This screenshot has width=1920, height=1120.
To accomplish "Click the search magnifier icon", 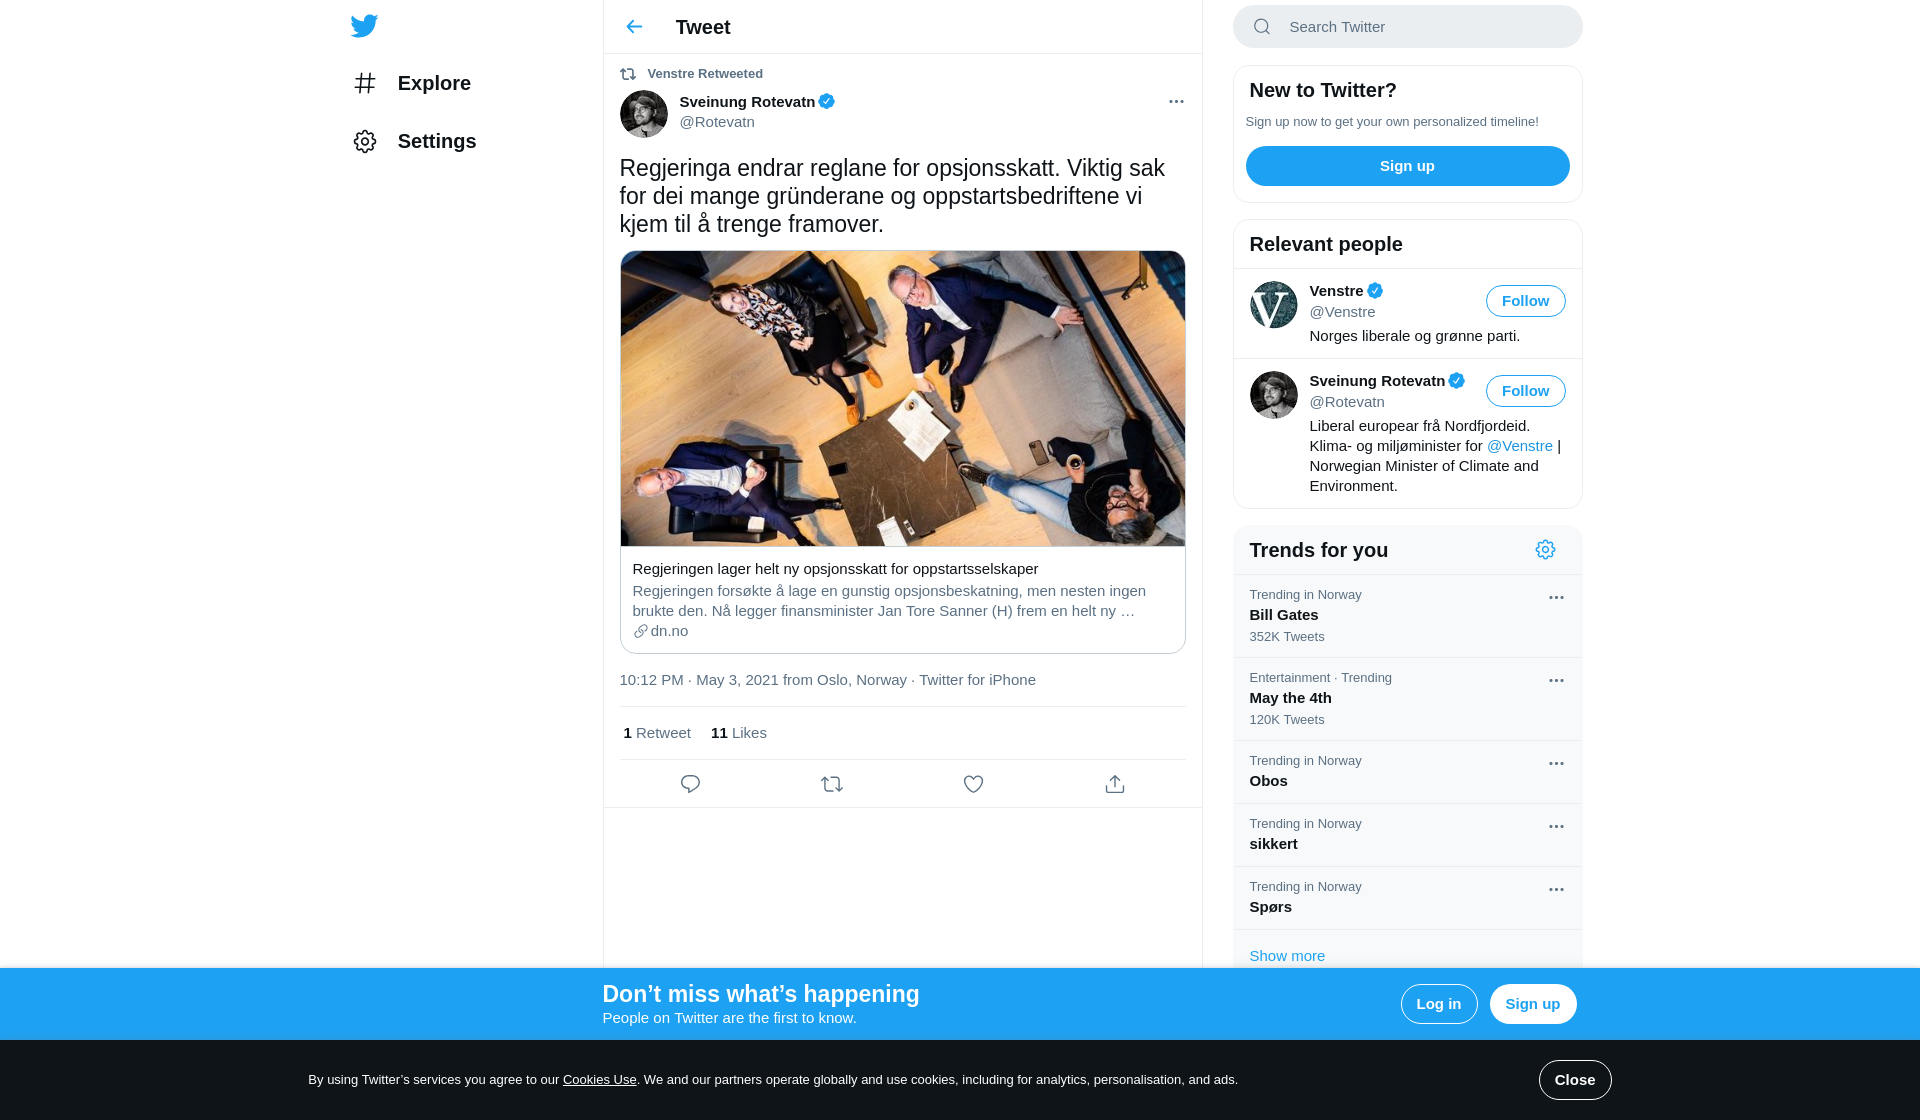I will (1262, 27).
